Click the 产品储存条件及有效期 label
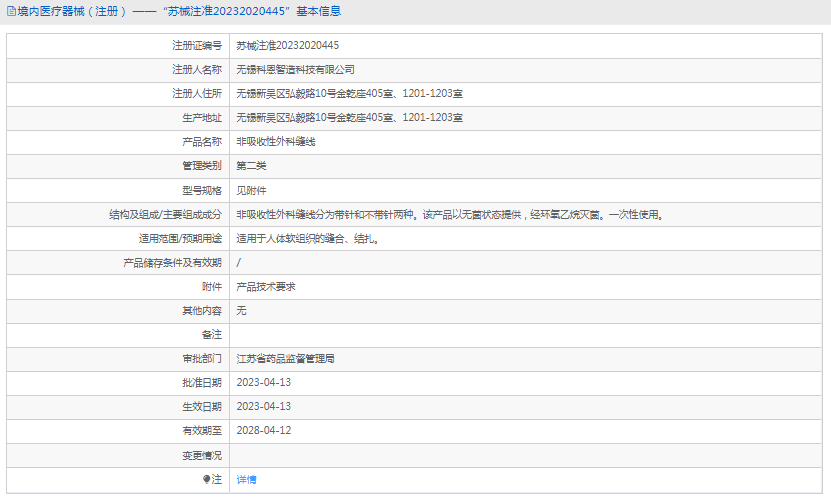Image resolution: width=831 pixels, height=498 pixels. [172, 263]
